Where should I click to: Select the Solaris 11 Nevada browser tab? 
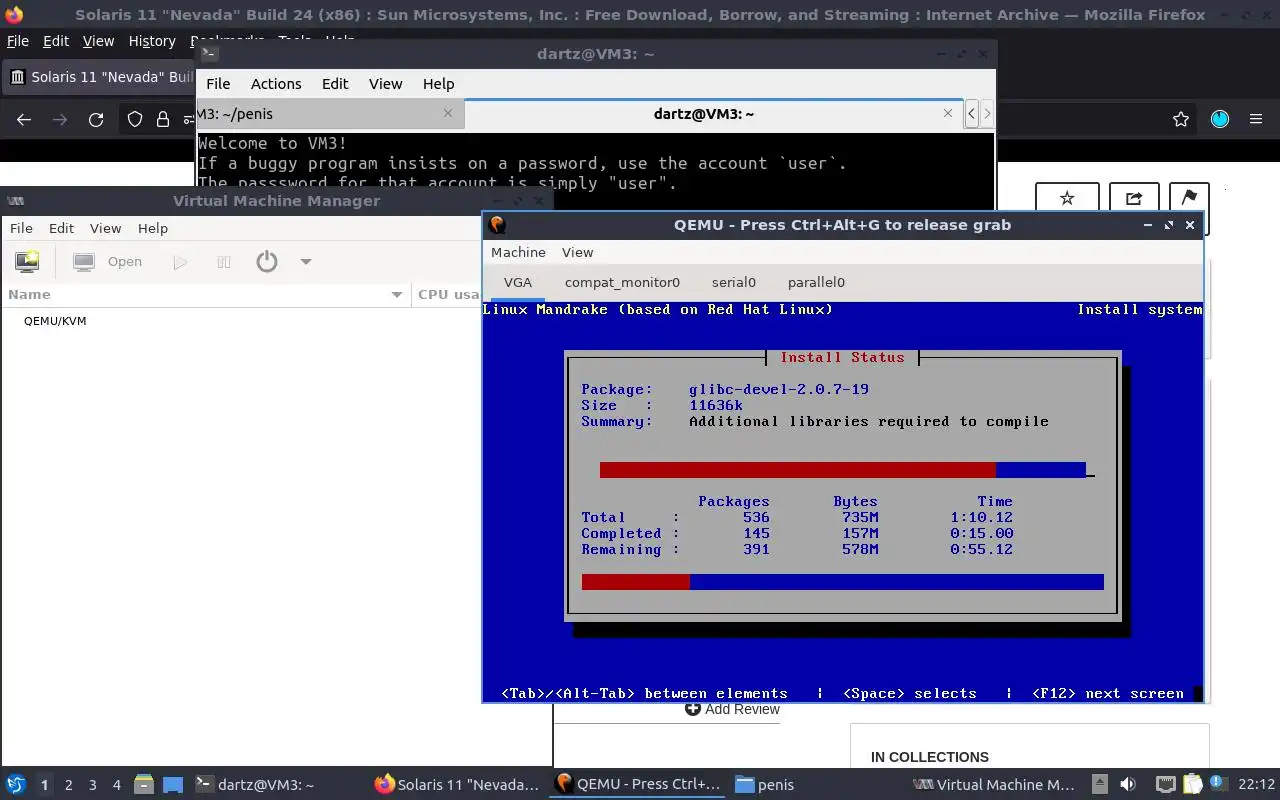(100, 77)
